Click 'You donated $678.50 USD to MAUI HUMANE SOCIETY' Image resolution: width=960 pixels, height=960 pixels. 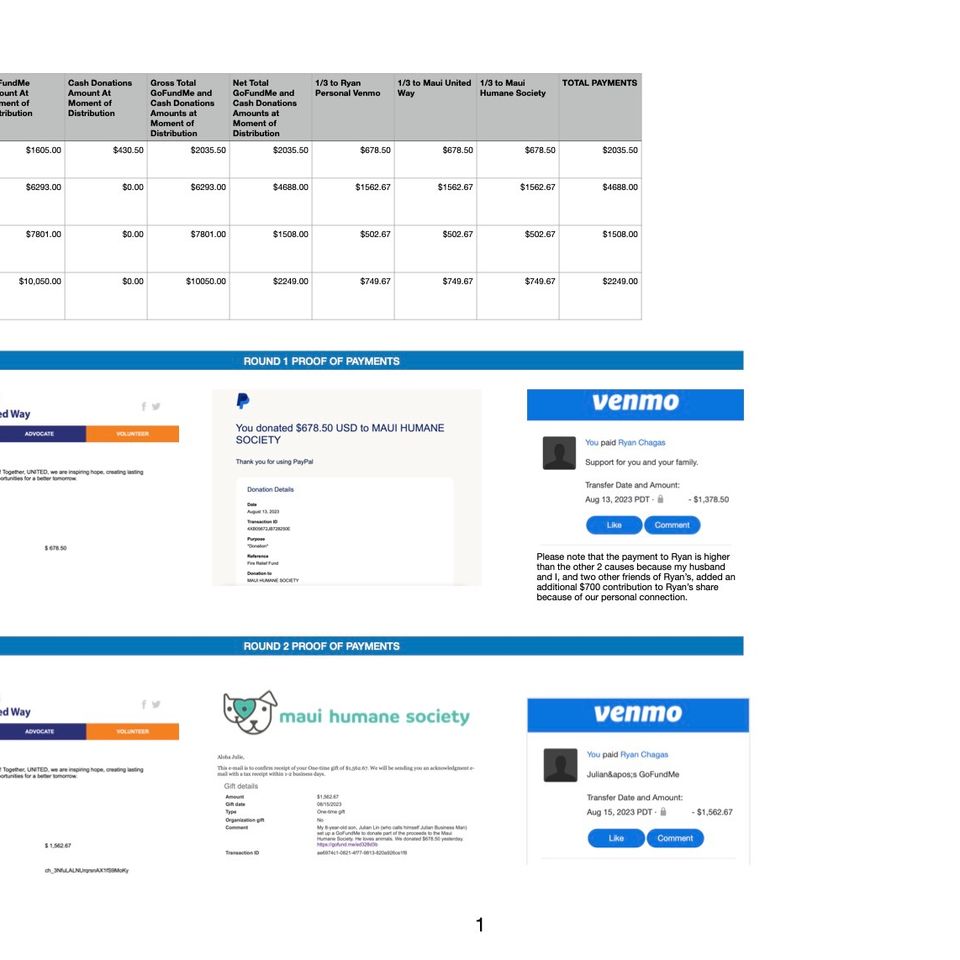click(340, 433)
